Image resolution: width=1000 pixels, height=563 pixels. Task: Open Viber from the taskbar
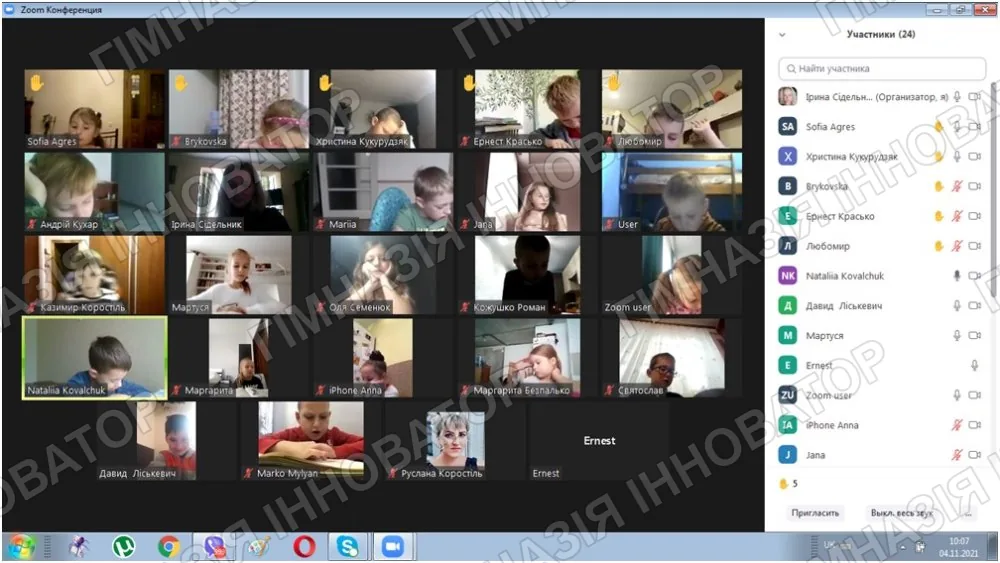click(x=214, y=547)
